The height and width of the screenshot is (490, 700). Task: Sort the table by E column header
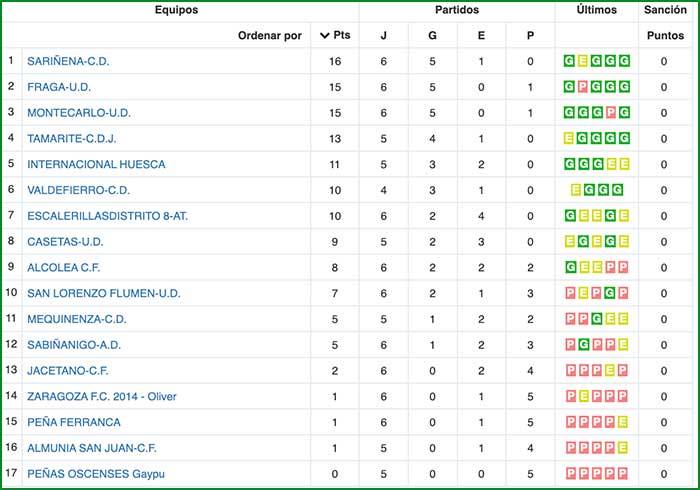[481, 36]
